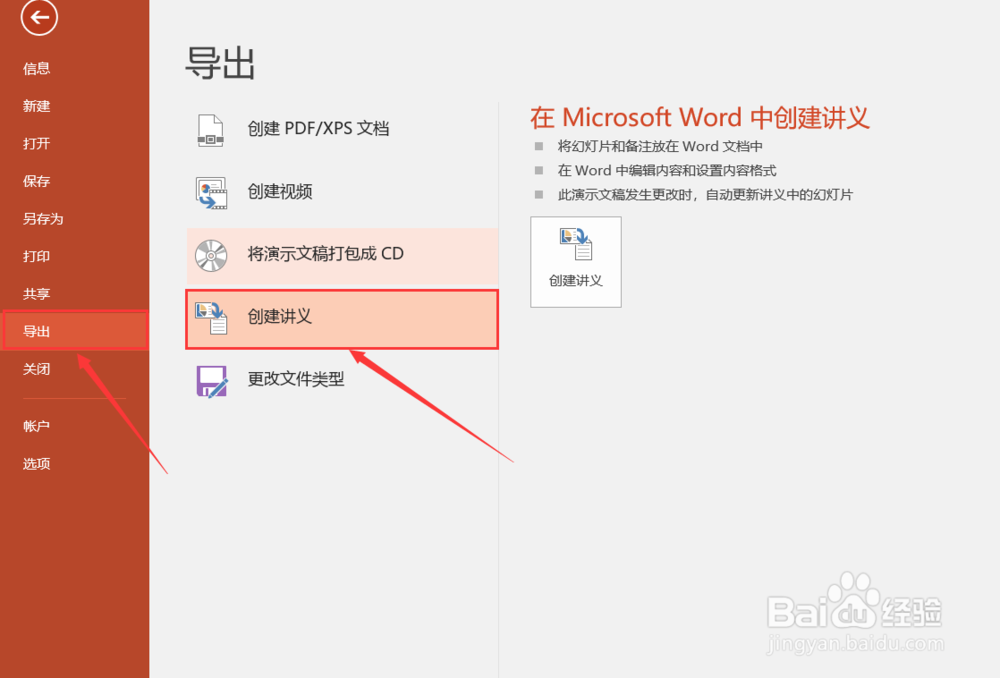Click the PDF/XPS document icon

[210, 130]
